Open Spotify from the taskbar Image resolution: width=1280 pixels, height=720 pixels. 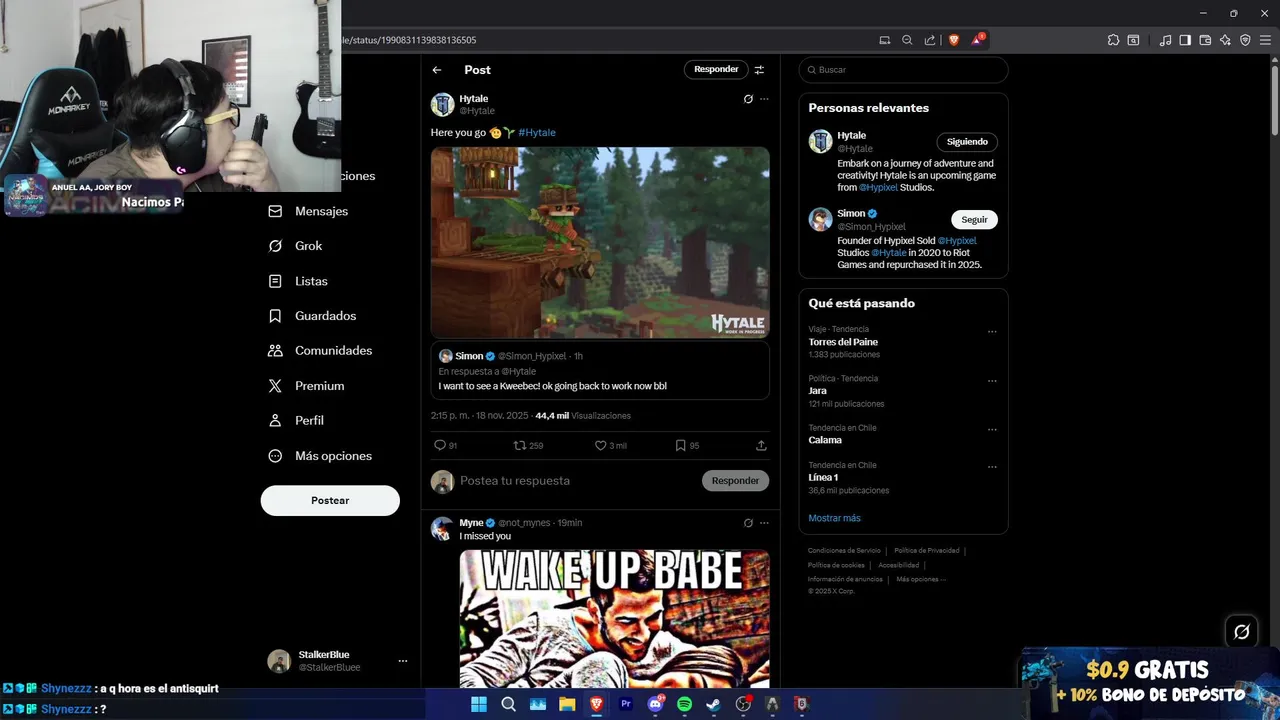tap(684, 704)
